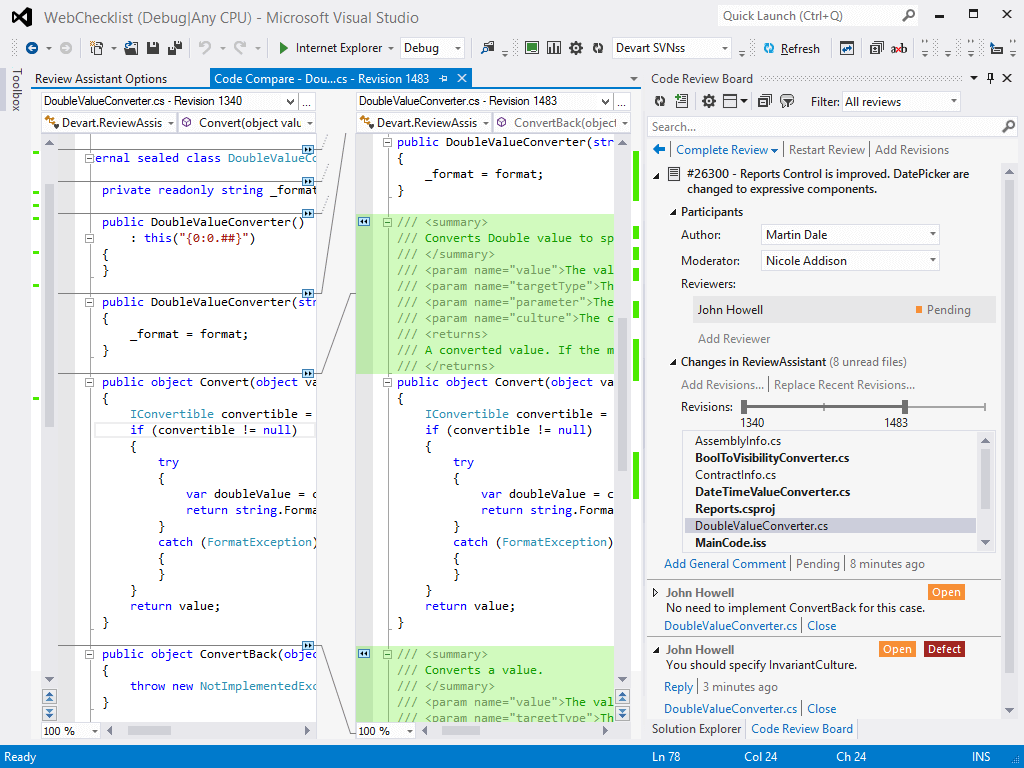Switch to Review Assistant Options tab
Screen dimensions: 1024x768
pos(101,78)
